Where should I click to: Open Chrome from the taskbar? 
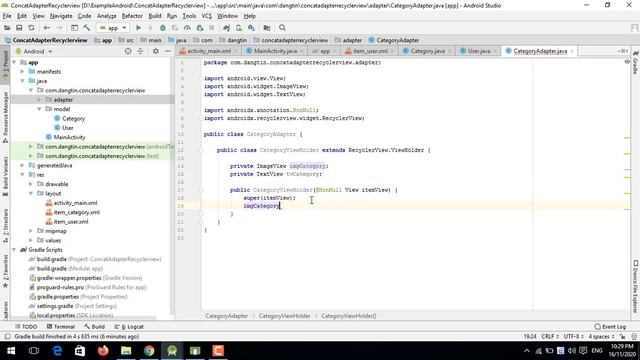click(149, 351)
